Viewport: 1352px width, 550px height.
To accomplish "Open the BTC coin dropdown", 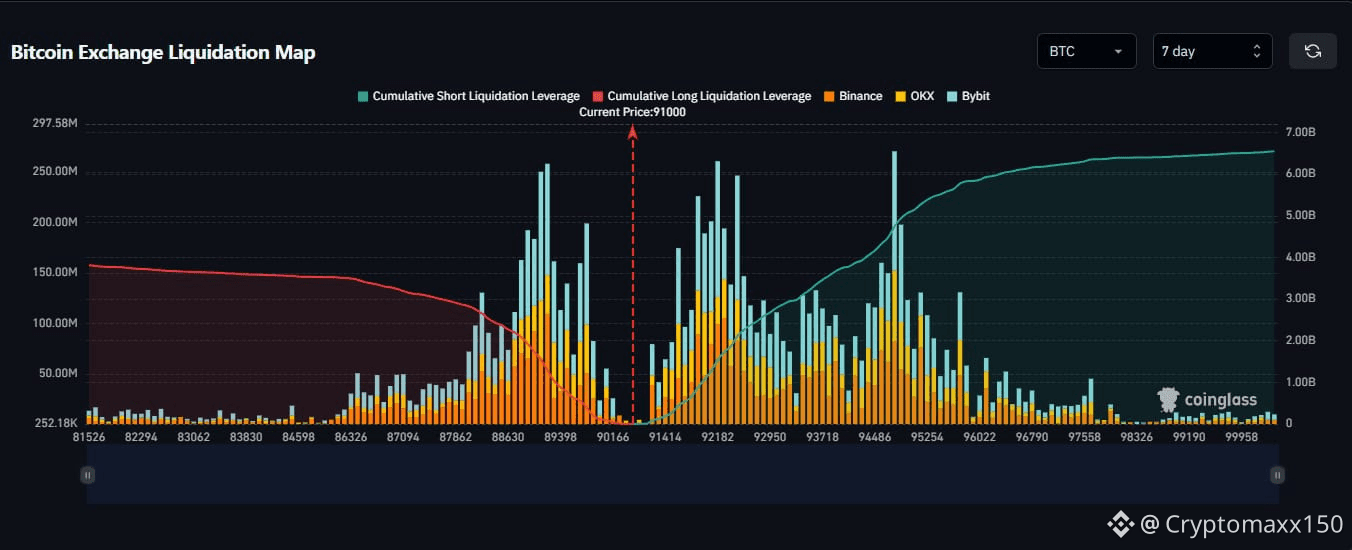I will pyautogui.click(x=1086, y=51).
